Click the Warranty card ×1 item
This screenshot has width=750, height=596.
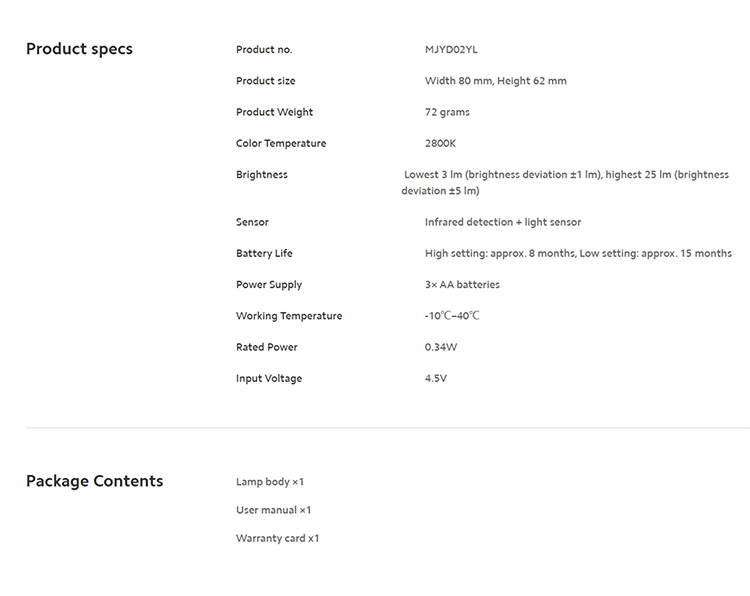[x=277, y=538]
